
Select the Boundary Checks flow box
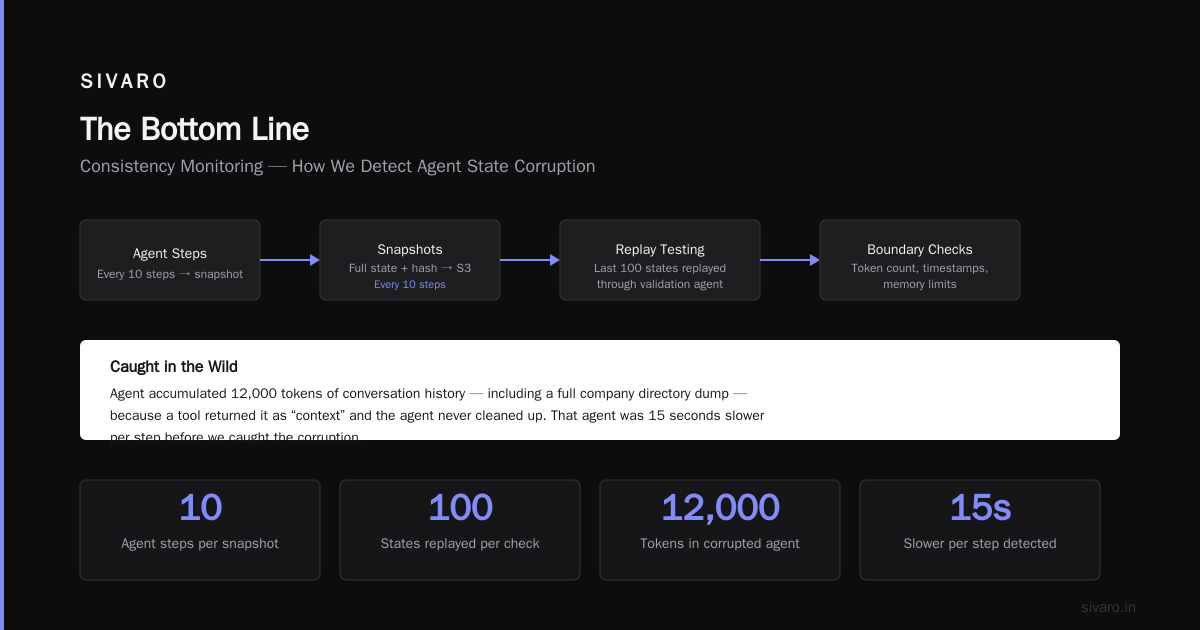tap(920, 260)
